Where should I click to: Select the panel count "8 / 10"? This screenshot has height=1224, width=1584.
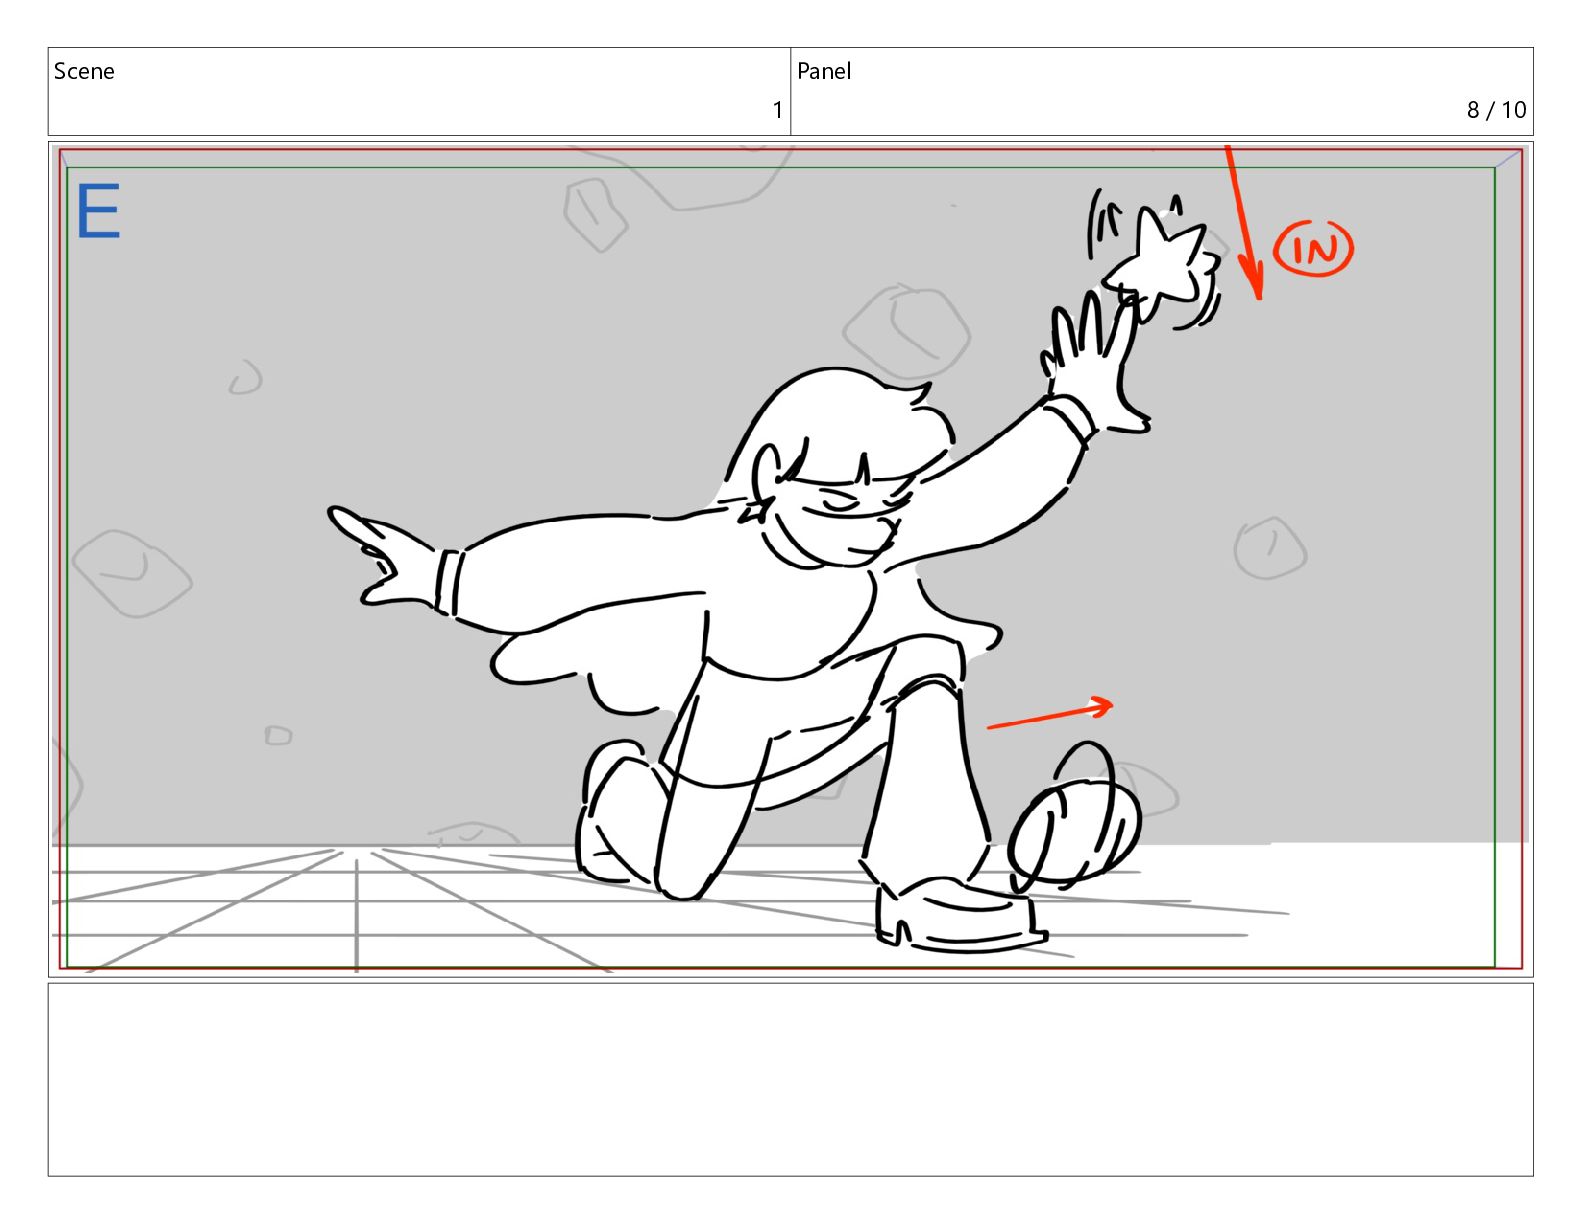pos(1496,110)
